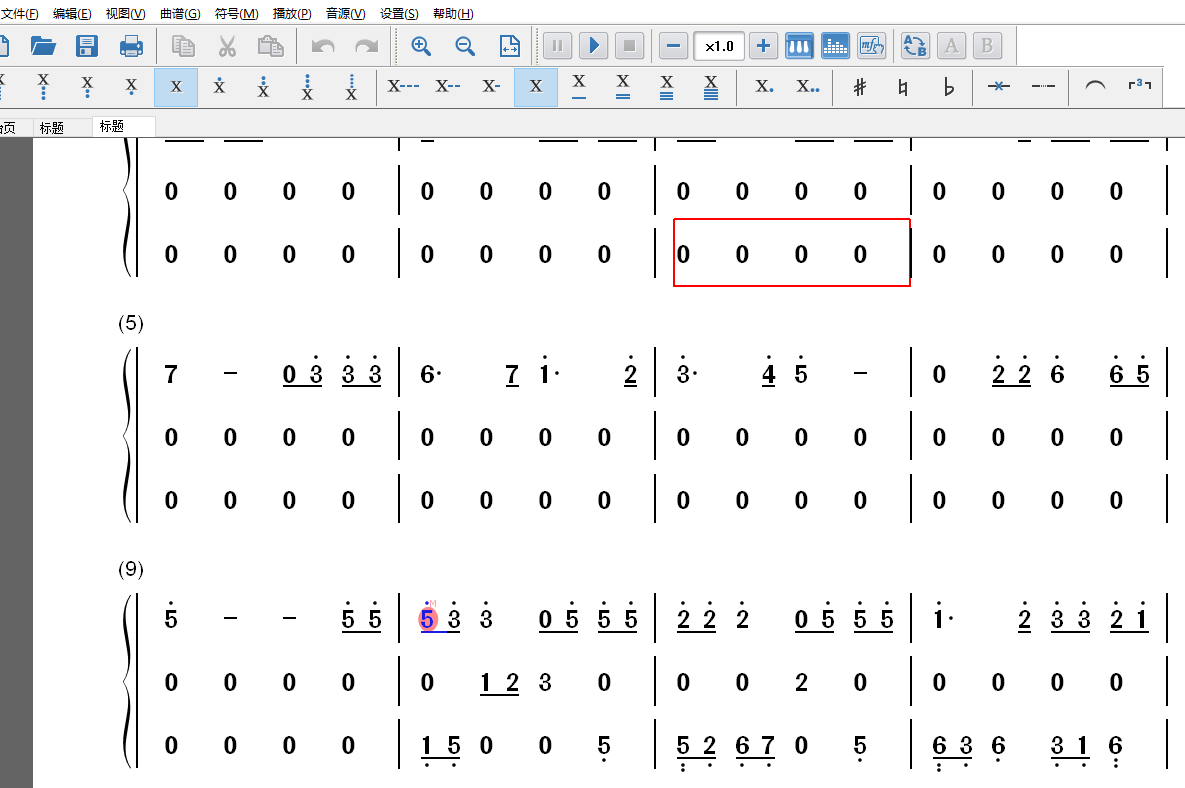Viewport: 1185px width, 788px height.
Task: Click the measure number label (9)
Action: tap(131, 569)
